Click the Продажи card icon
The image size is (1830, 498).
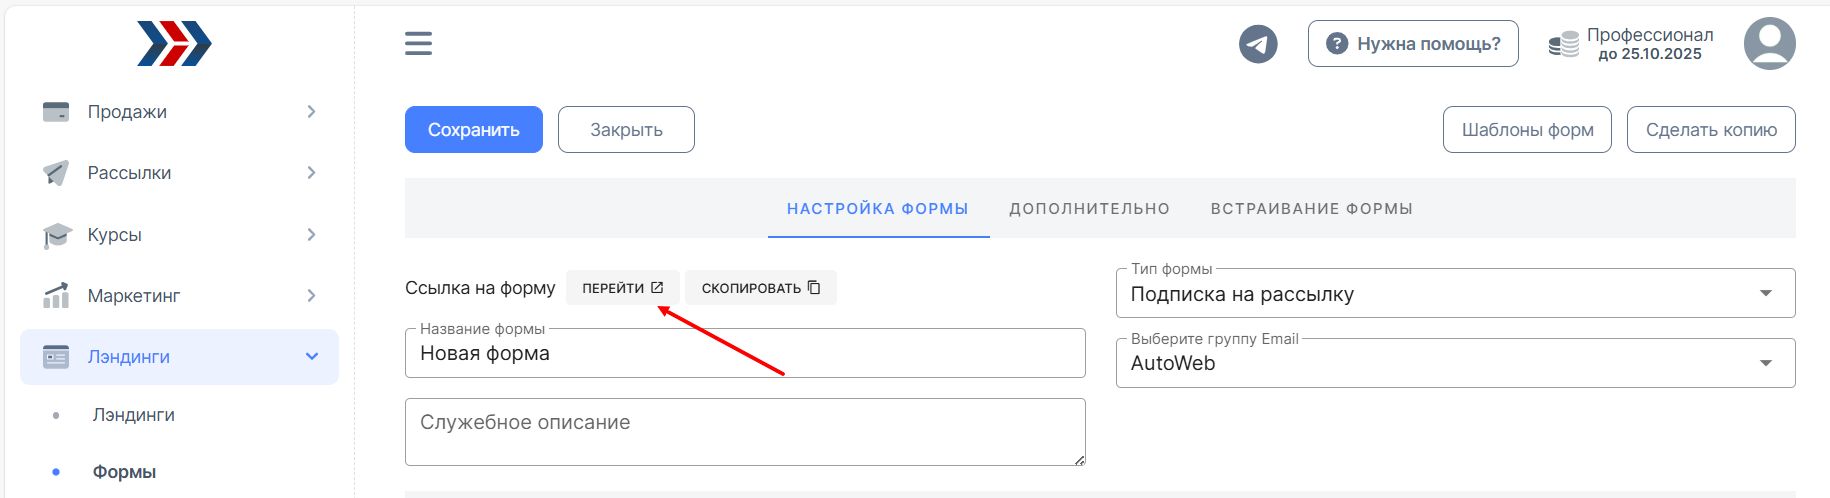[56, 112]
